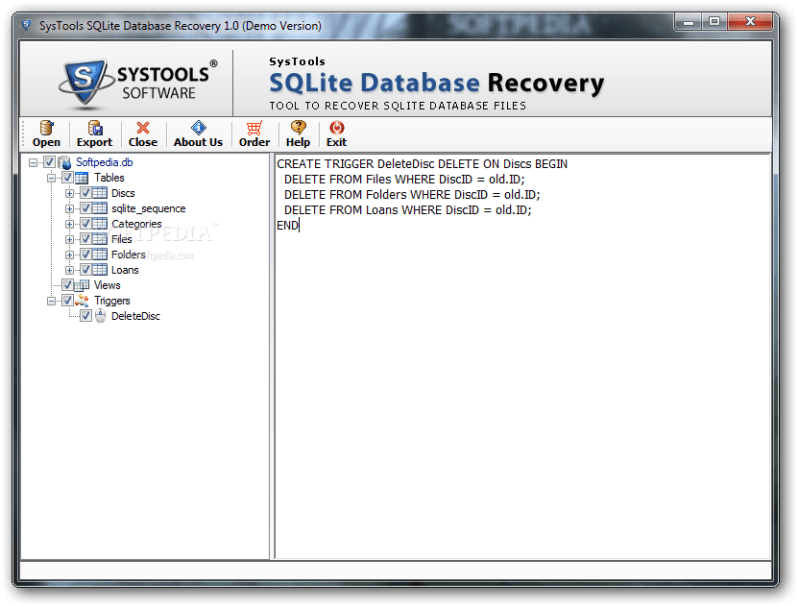Click after END in the SQL text area

(300, 225)
